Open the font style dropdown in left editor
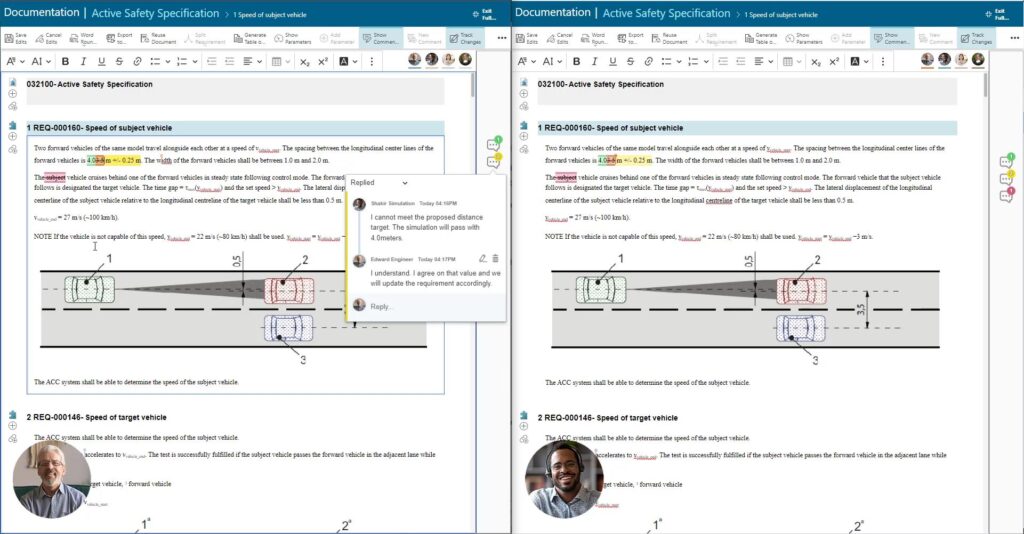This screenshot has height=534, width=1024. click(x=15, y=61)
